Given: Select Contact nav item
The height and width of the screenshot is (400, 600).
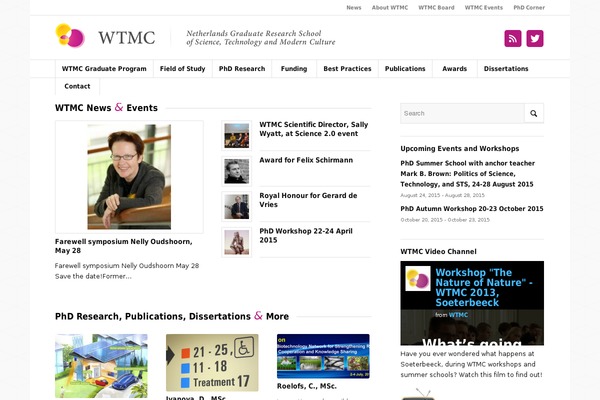Looking at the screenshot, I should click(x=77, y=87).
